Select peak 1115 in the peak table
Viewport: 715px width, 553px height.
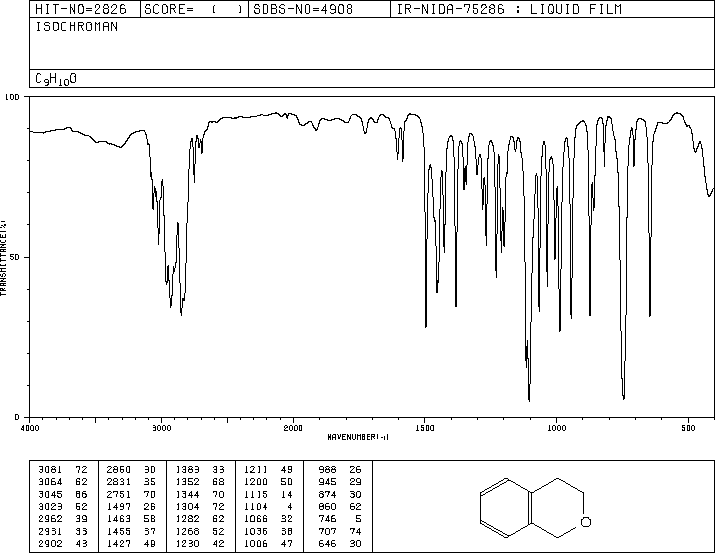click(x=256, y=494)
